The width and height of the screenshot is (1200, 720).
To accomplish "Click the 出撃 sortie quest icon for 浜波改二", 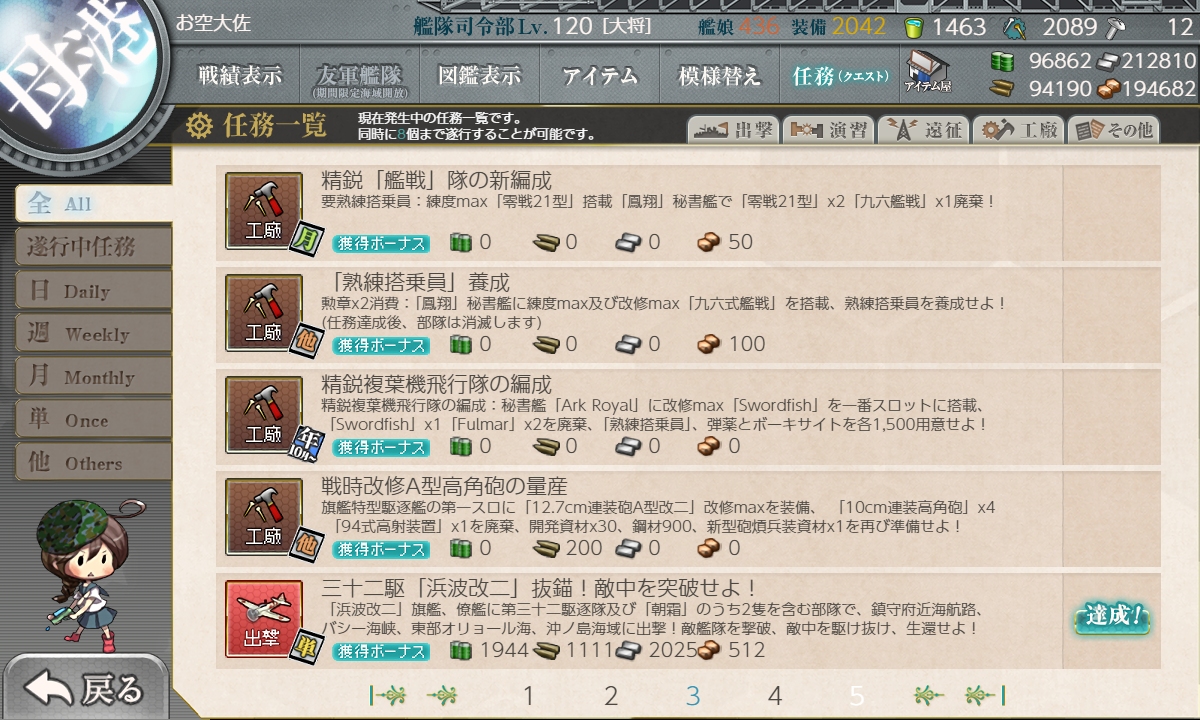I will 264,620.
